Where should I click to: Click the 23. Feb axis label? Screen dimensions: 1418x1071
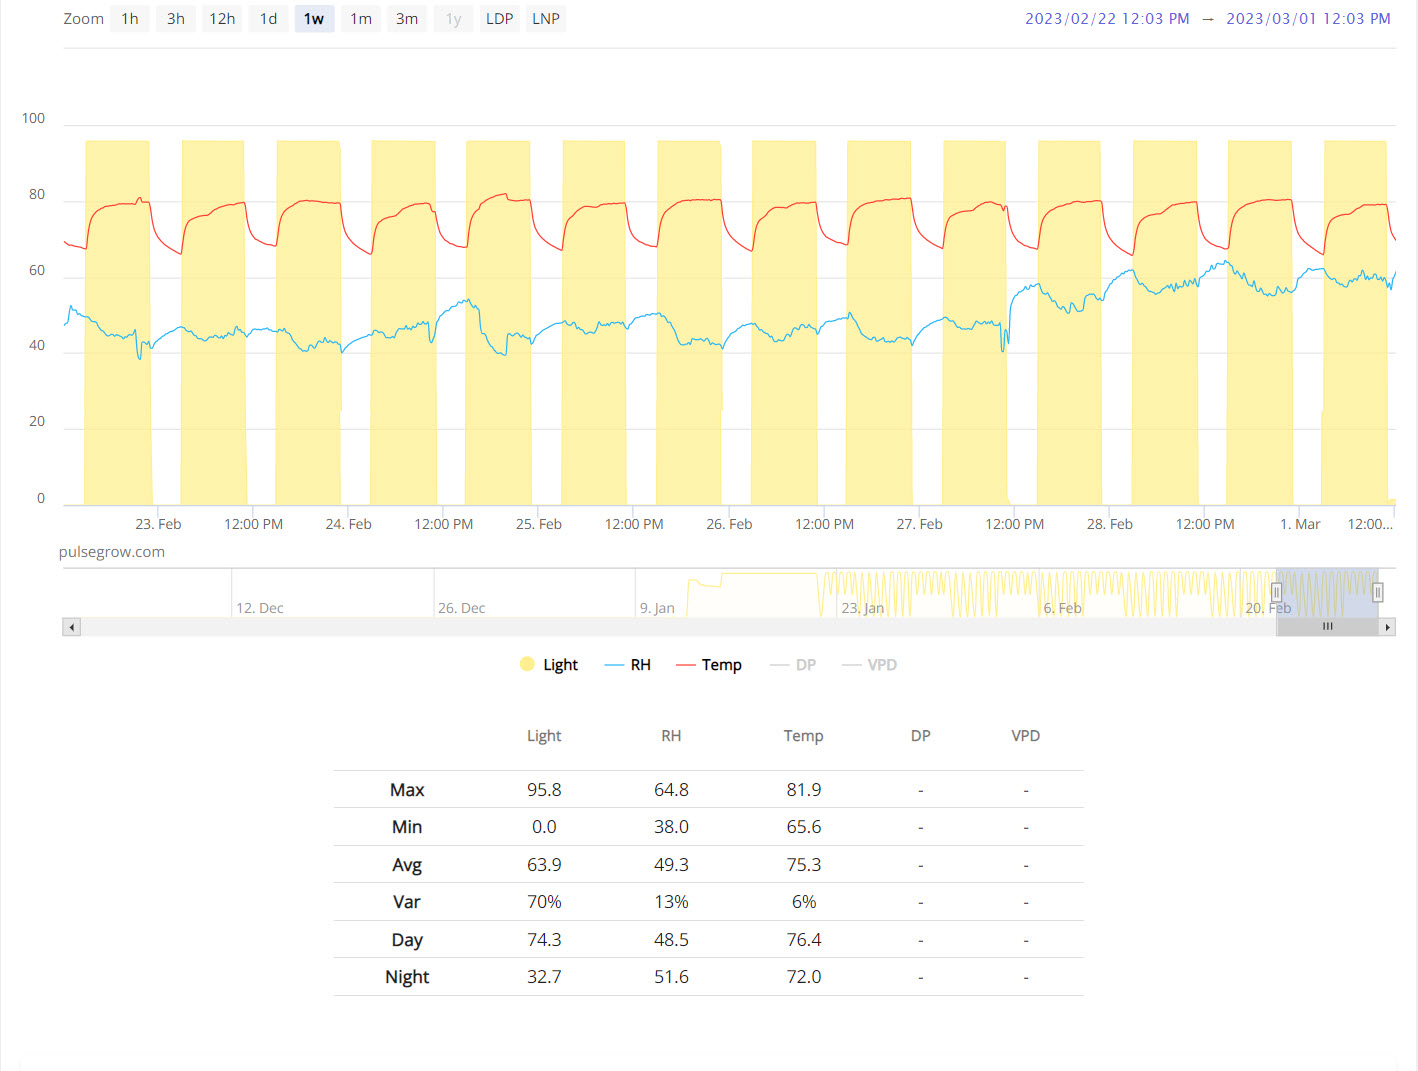tap(158, 524)
